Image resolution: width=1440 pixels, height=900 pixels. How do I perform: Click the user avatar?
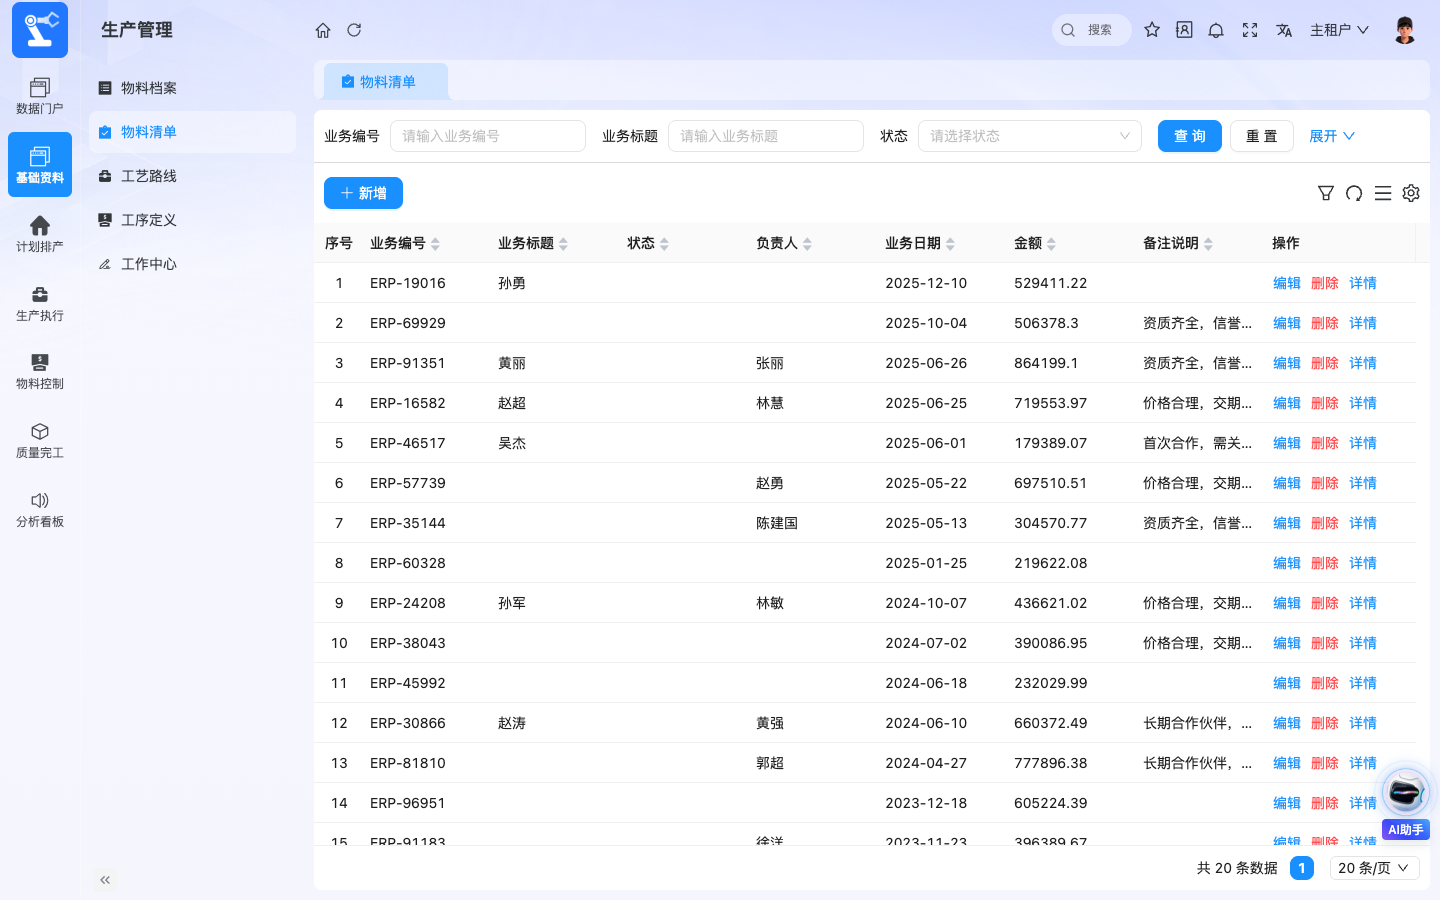1405,30
